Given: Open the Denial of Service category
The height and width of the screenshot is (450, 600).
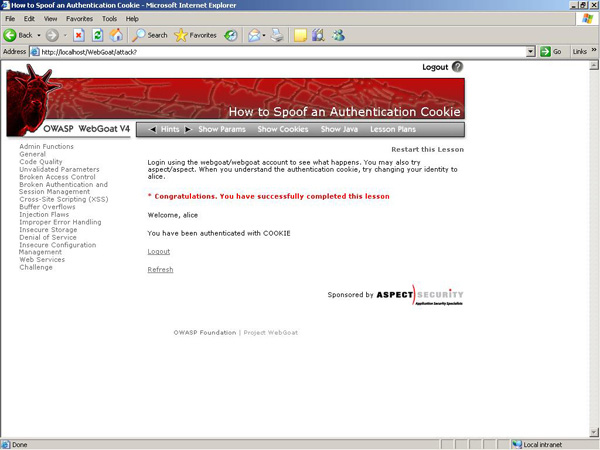Looking at the screenshot, I should tap(48, 237).
